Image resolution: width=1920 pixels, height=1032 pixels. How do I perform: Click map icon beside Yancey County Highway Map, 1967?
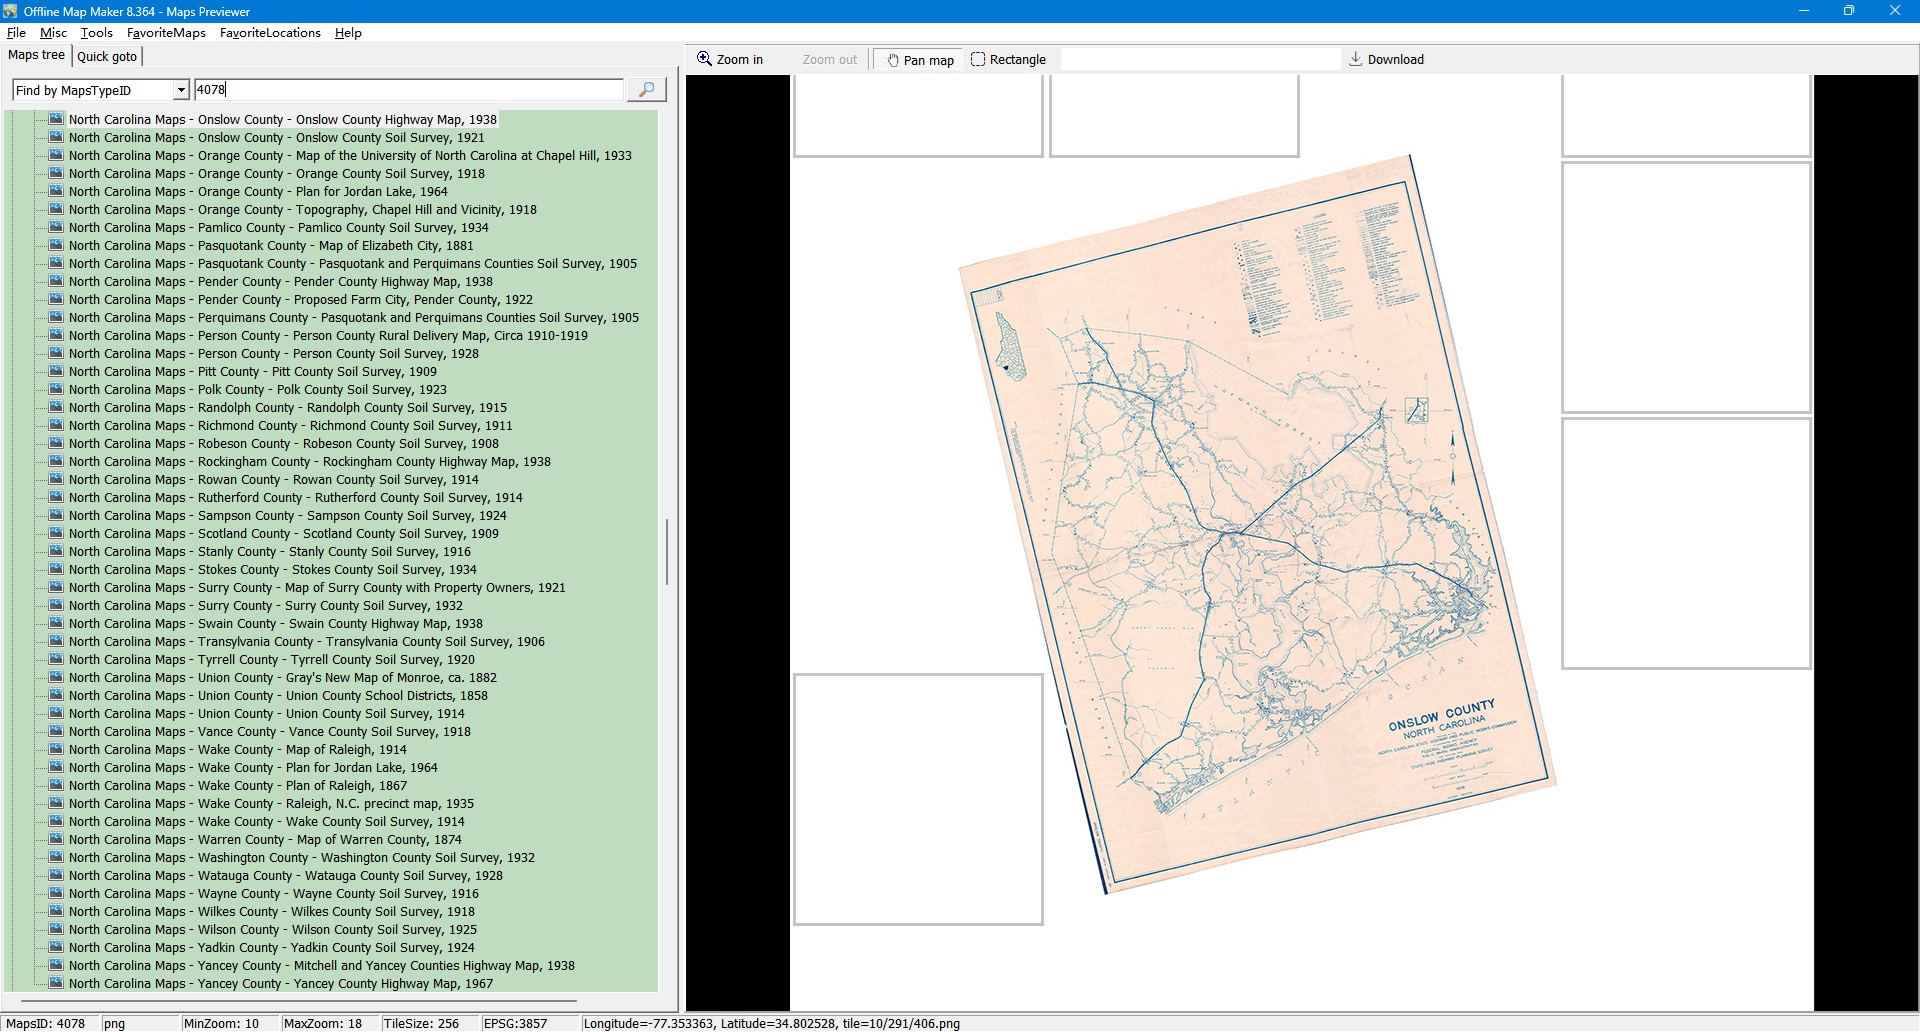pyautogui.click(x=57, y=983)
